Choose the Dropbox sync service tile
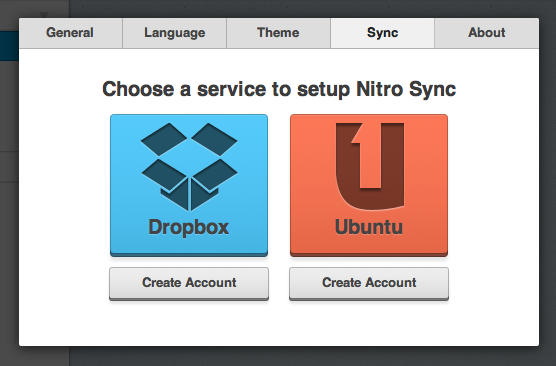 click(189, 185)
